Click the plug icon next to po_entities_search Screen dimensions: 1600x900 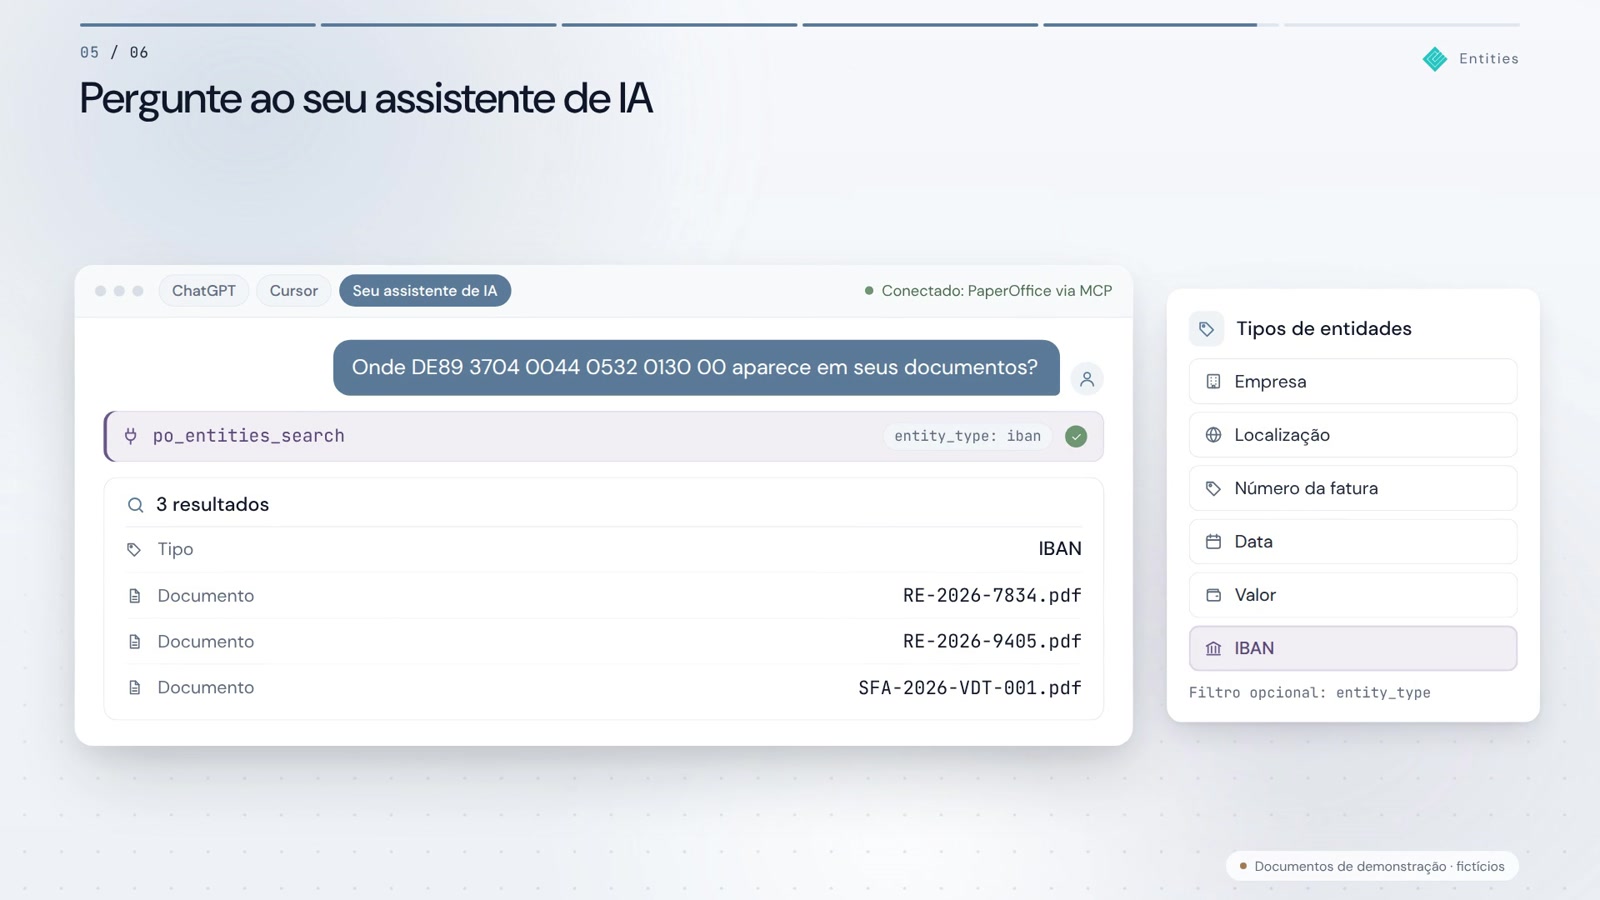pos(131,436)
